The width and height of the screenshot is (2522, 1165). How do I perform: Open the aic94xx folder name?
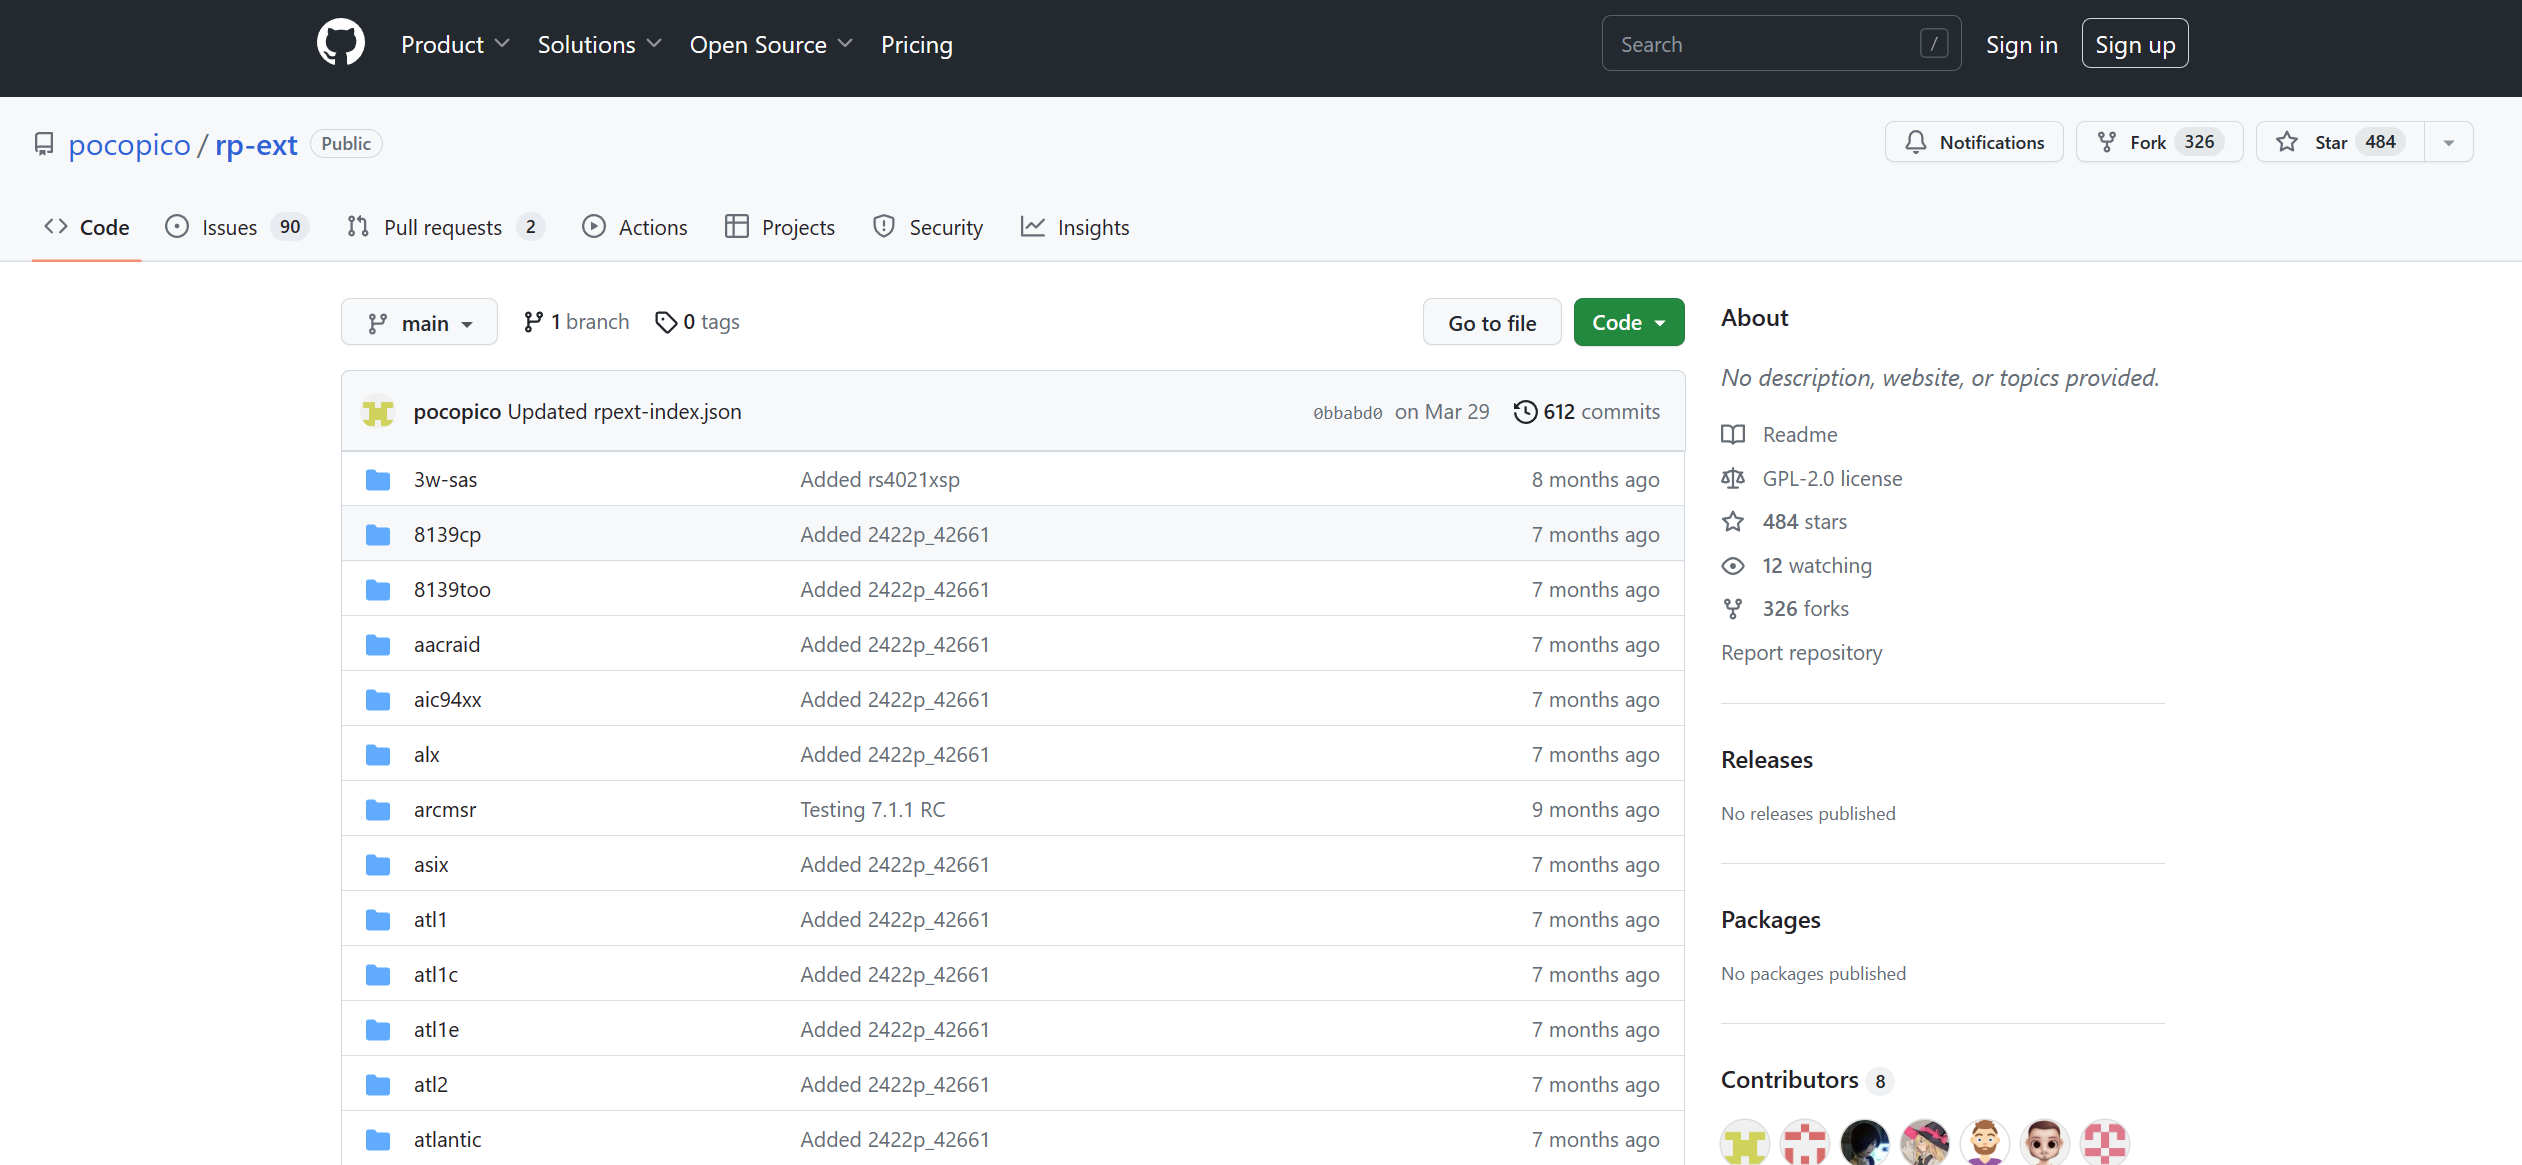pyautogui.click(x=448, y=700)
